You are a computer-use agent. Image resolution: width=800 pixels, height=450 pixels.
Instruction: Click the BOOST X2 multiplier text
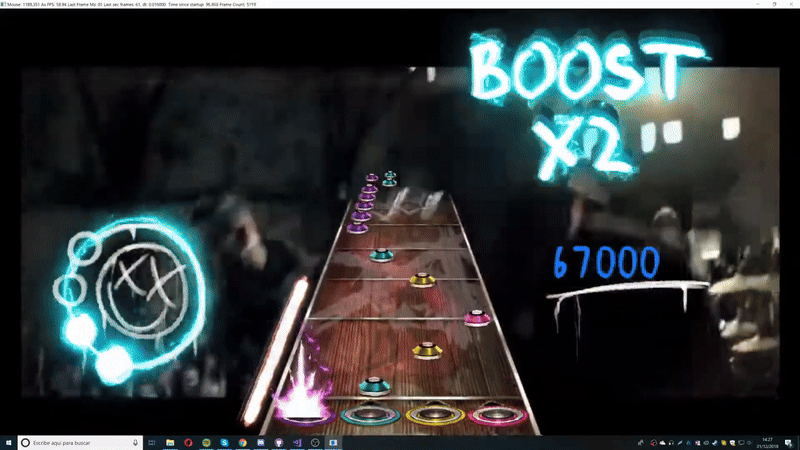coord(587,105)
